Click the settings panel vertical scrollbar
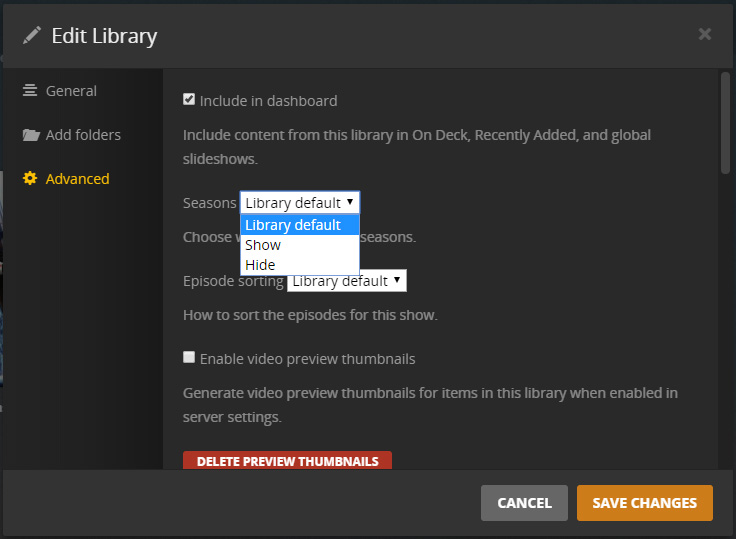This screenshot has height=539, width=736. 725,125
